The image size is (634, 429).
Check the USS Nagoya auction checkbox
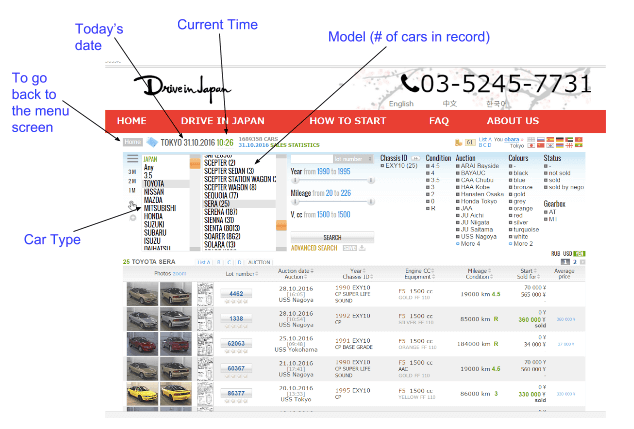click(x=458, y=237)
